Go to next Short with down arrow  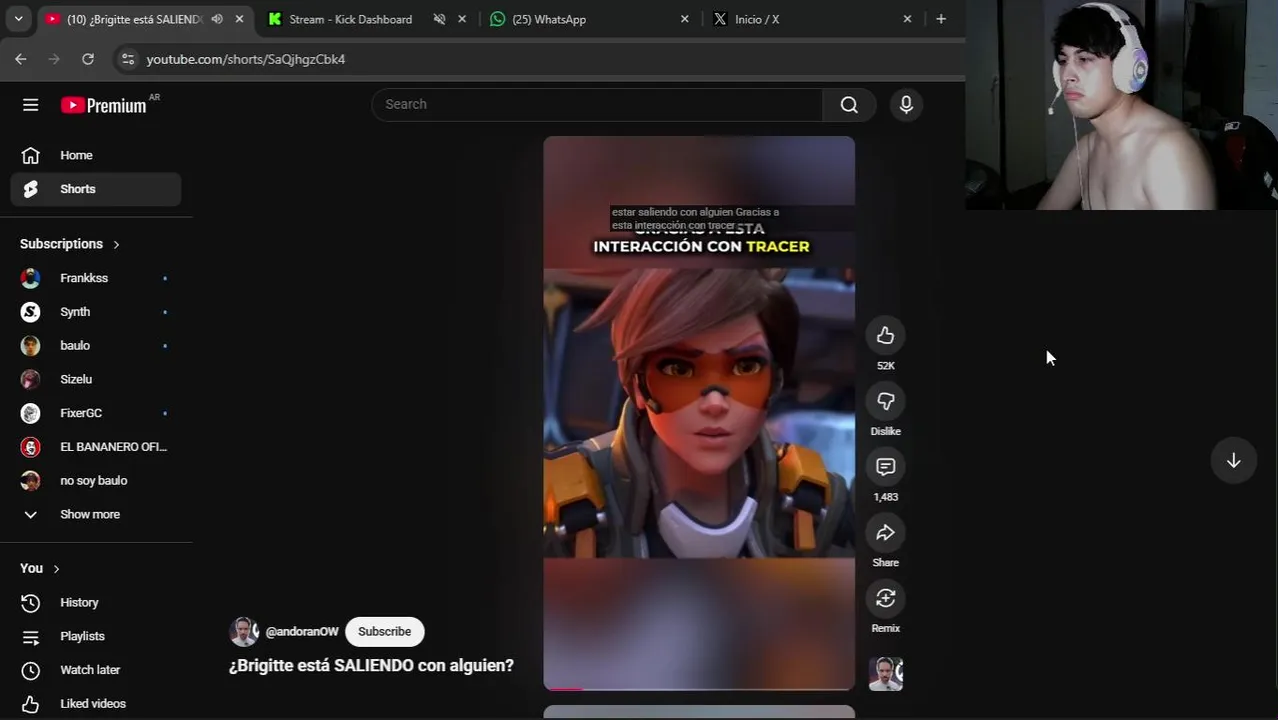tap(1233, 460)
